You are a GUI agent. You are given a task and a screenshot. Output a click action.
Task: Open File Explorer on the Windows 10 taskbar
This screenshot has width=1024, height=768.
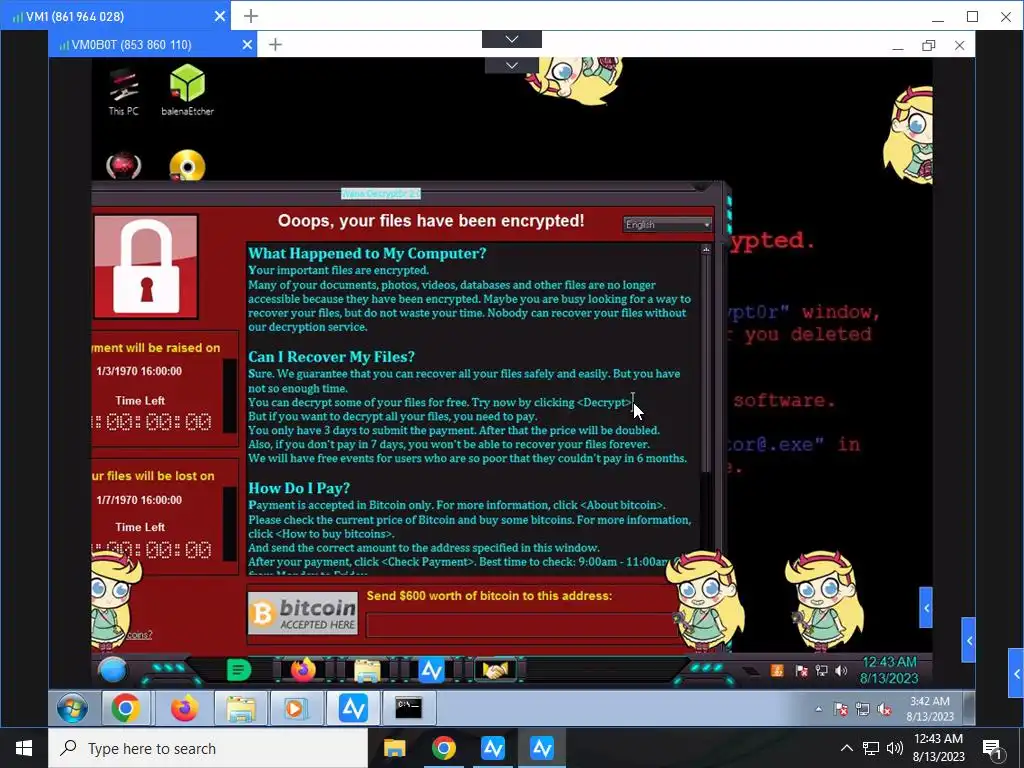coord(394,748)
